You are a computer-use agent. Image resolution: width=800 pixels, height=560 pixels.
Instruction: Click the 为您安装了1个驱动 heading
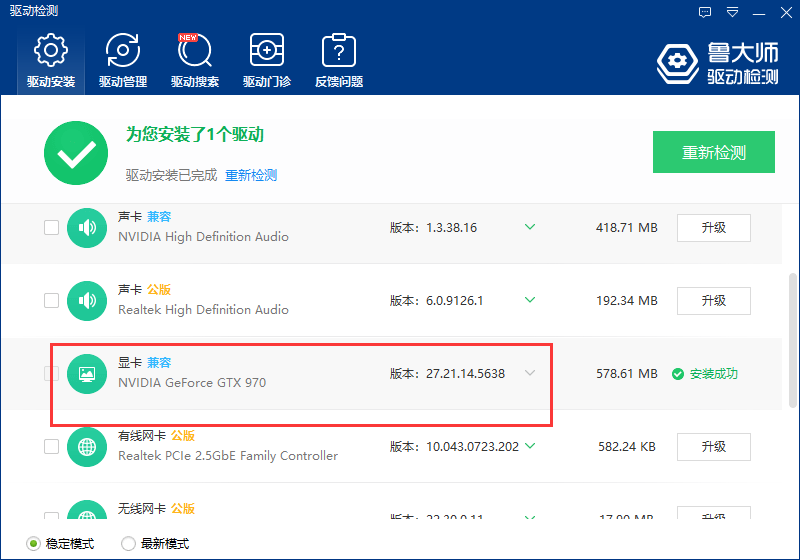click(195, 135)
